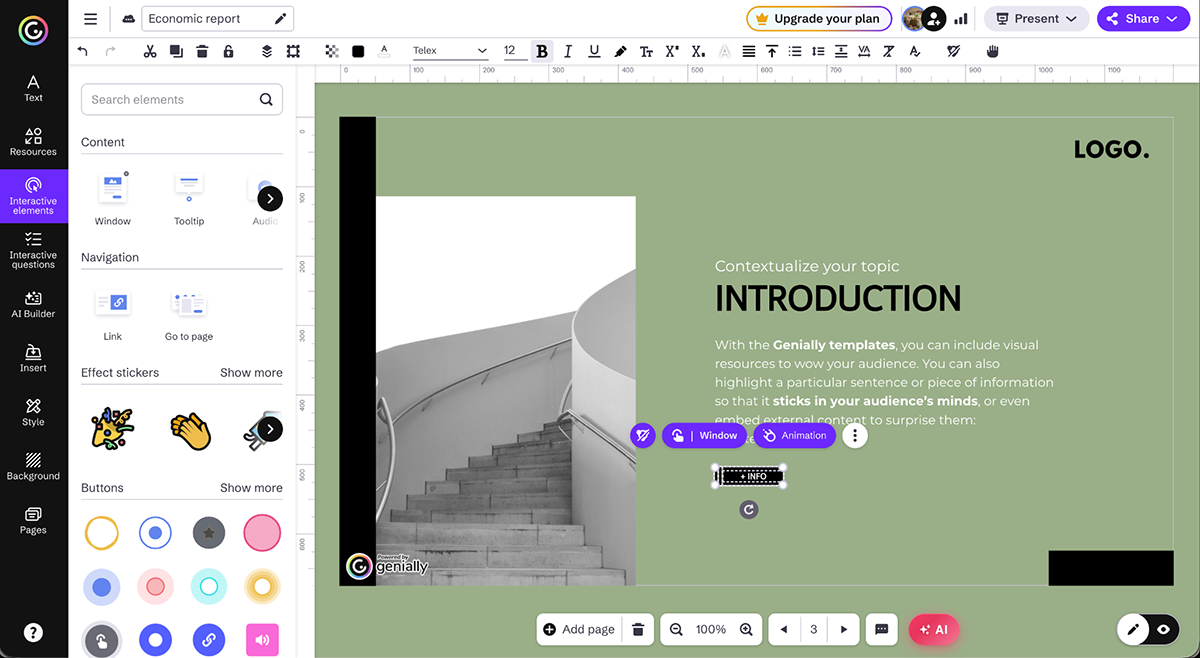Clear text formatting

888,51
